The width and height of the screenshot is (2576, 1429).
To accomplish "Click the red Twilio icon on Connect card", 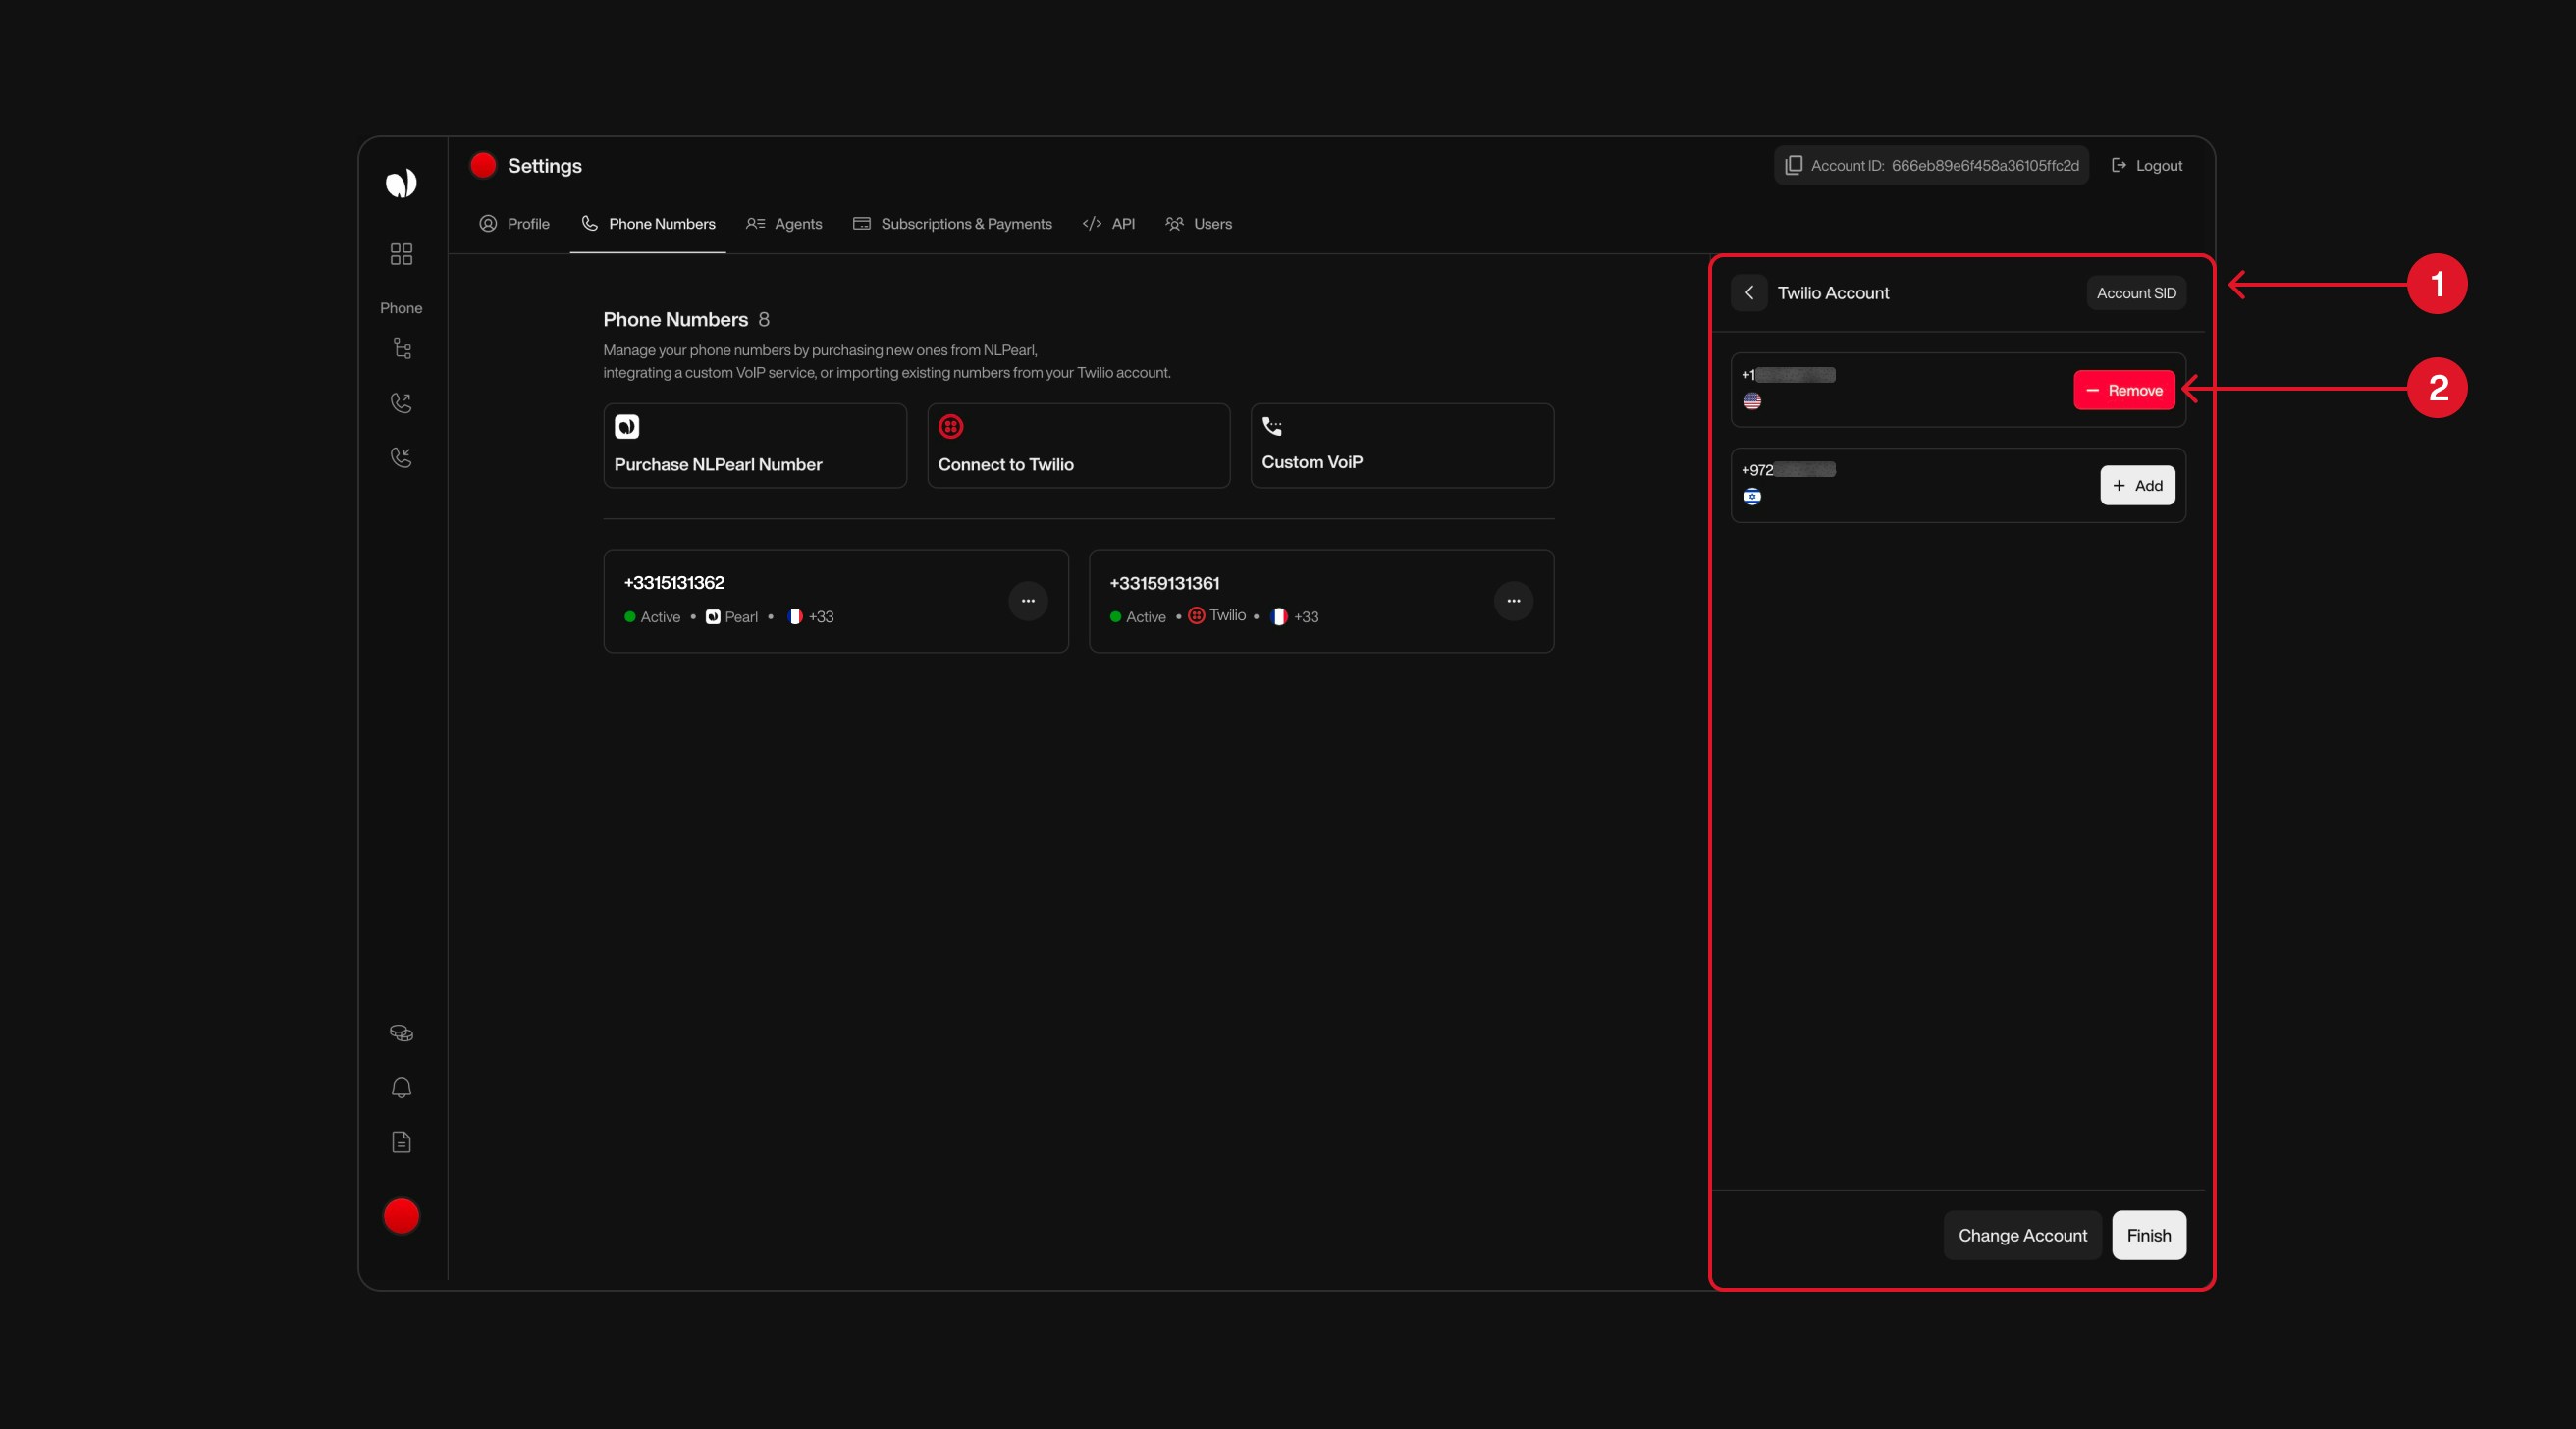I will click(950, 426).
